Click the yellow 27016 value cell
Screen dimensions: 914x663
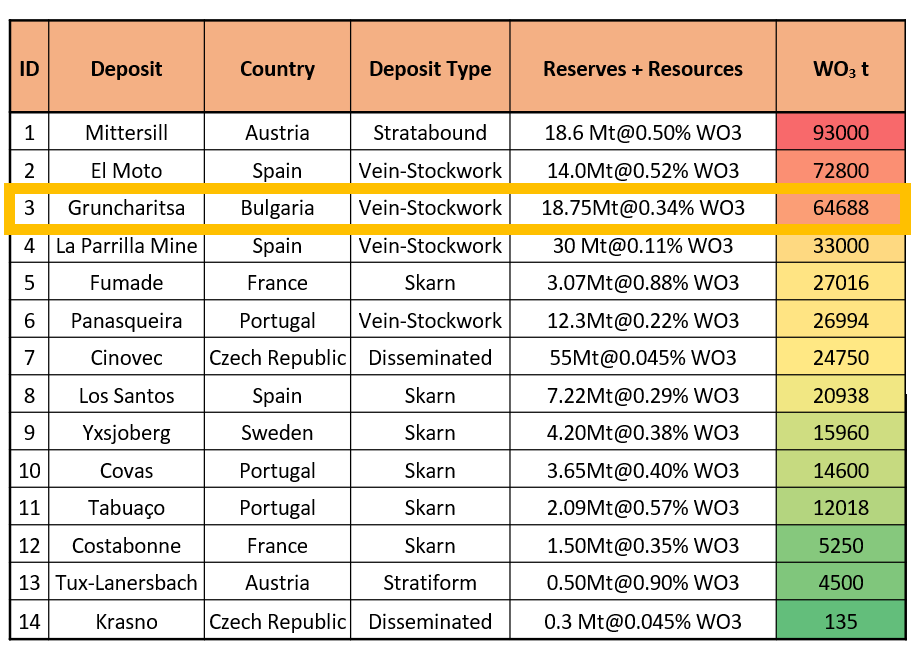pyautogui.click(x=840, y=283)
